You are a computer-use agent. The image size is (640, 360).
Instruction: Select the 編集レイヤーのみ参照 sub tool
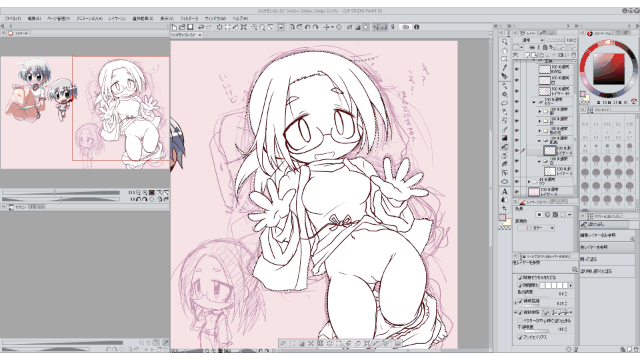pos(607,236)
